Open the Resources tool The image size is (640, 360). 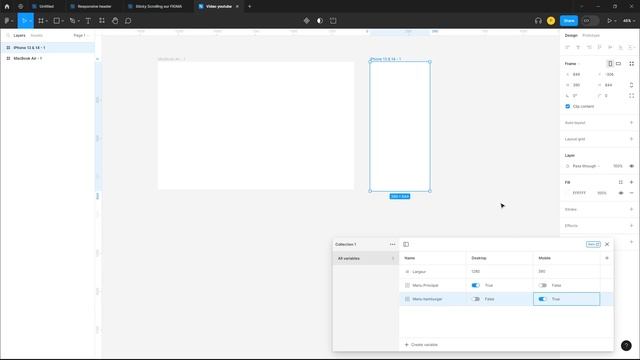[102, 20]
